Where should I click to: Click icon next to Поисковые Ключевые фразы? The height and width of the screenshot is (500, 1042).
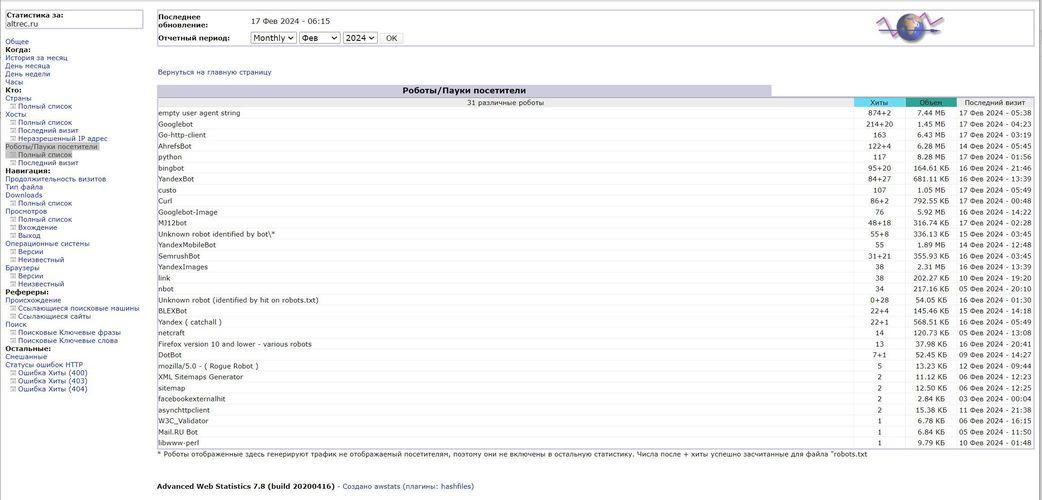(x=12, y=332)
